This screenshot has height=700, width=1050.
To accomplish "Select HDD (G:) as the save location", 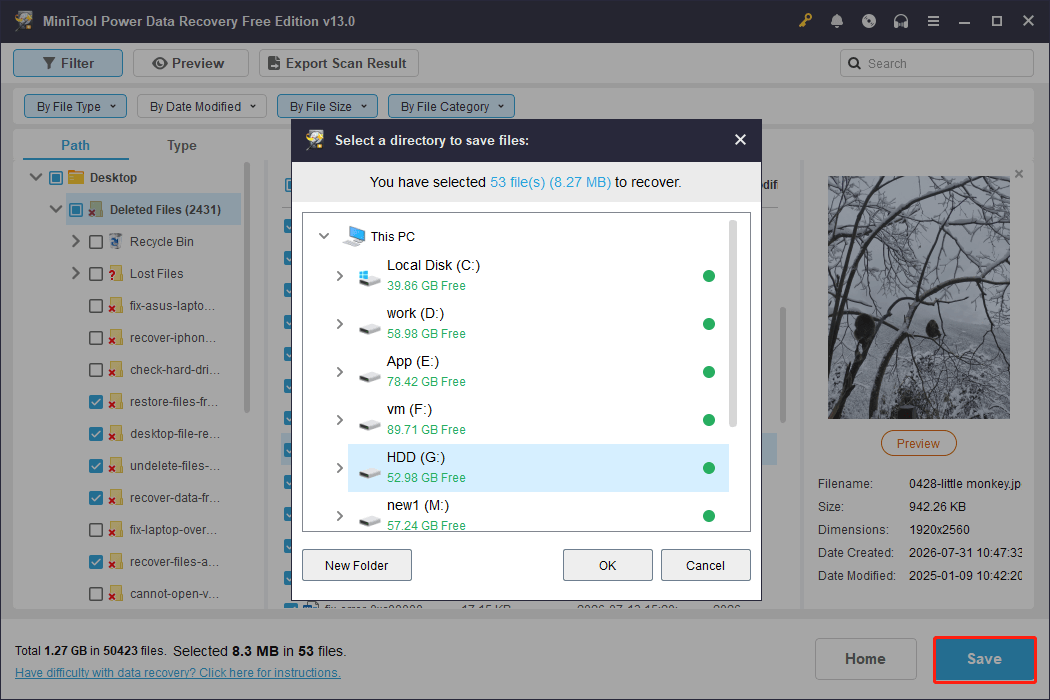I will pyautogui.click(x=538, y=468).
